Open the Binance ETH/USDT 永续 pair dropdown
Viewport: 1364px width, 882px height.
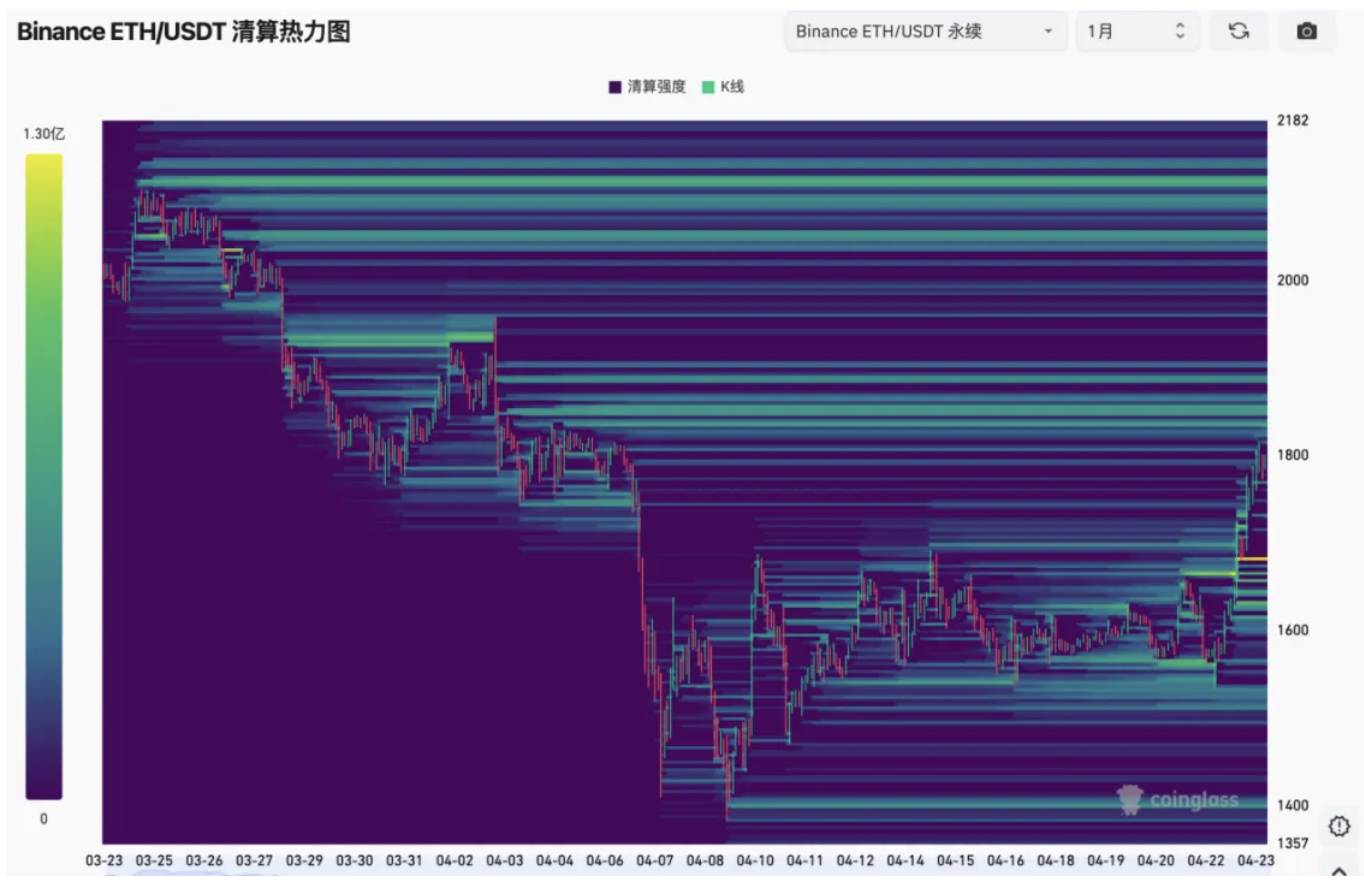[x=926, y=31]
